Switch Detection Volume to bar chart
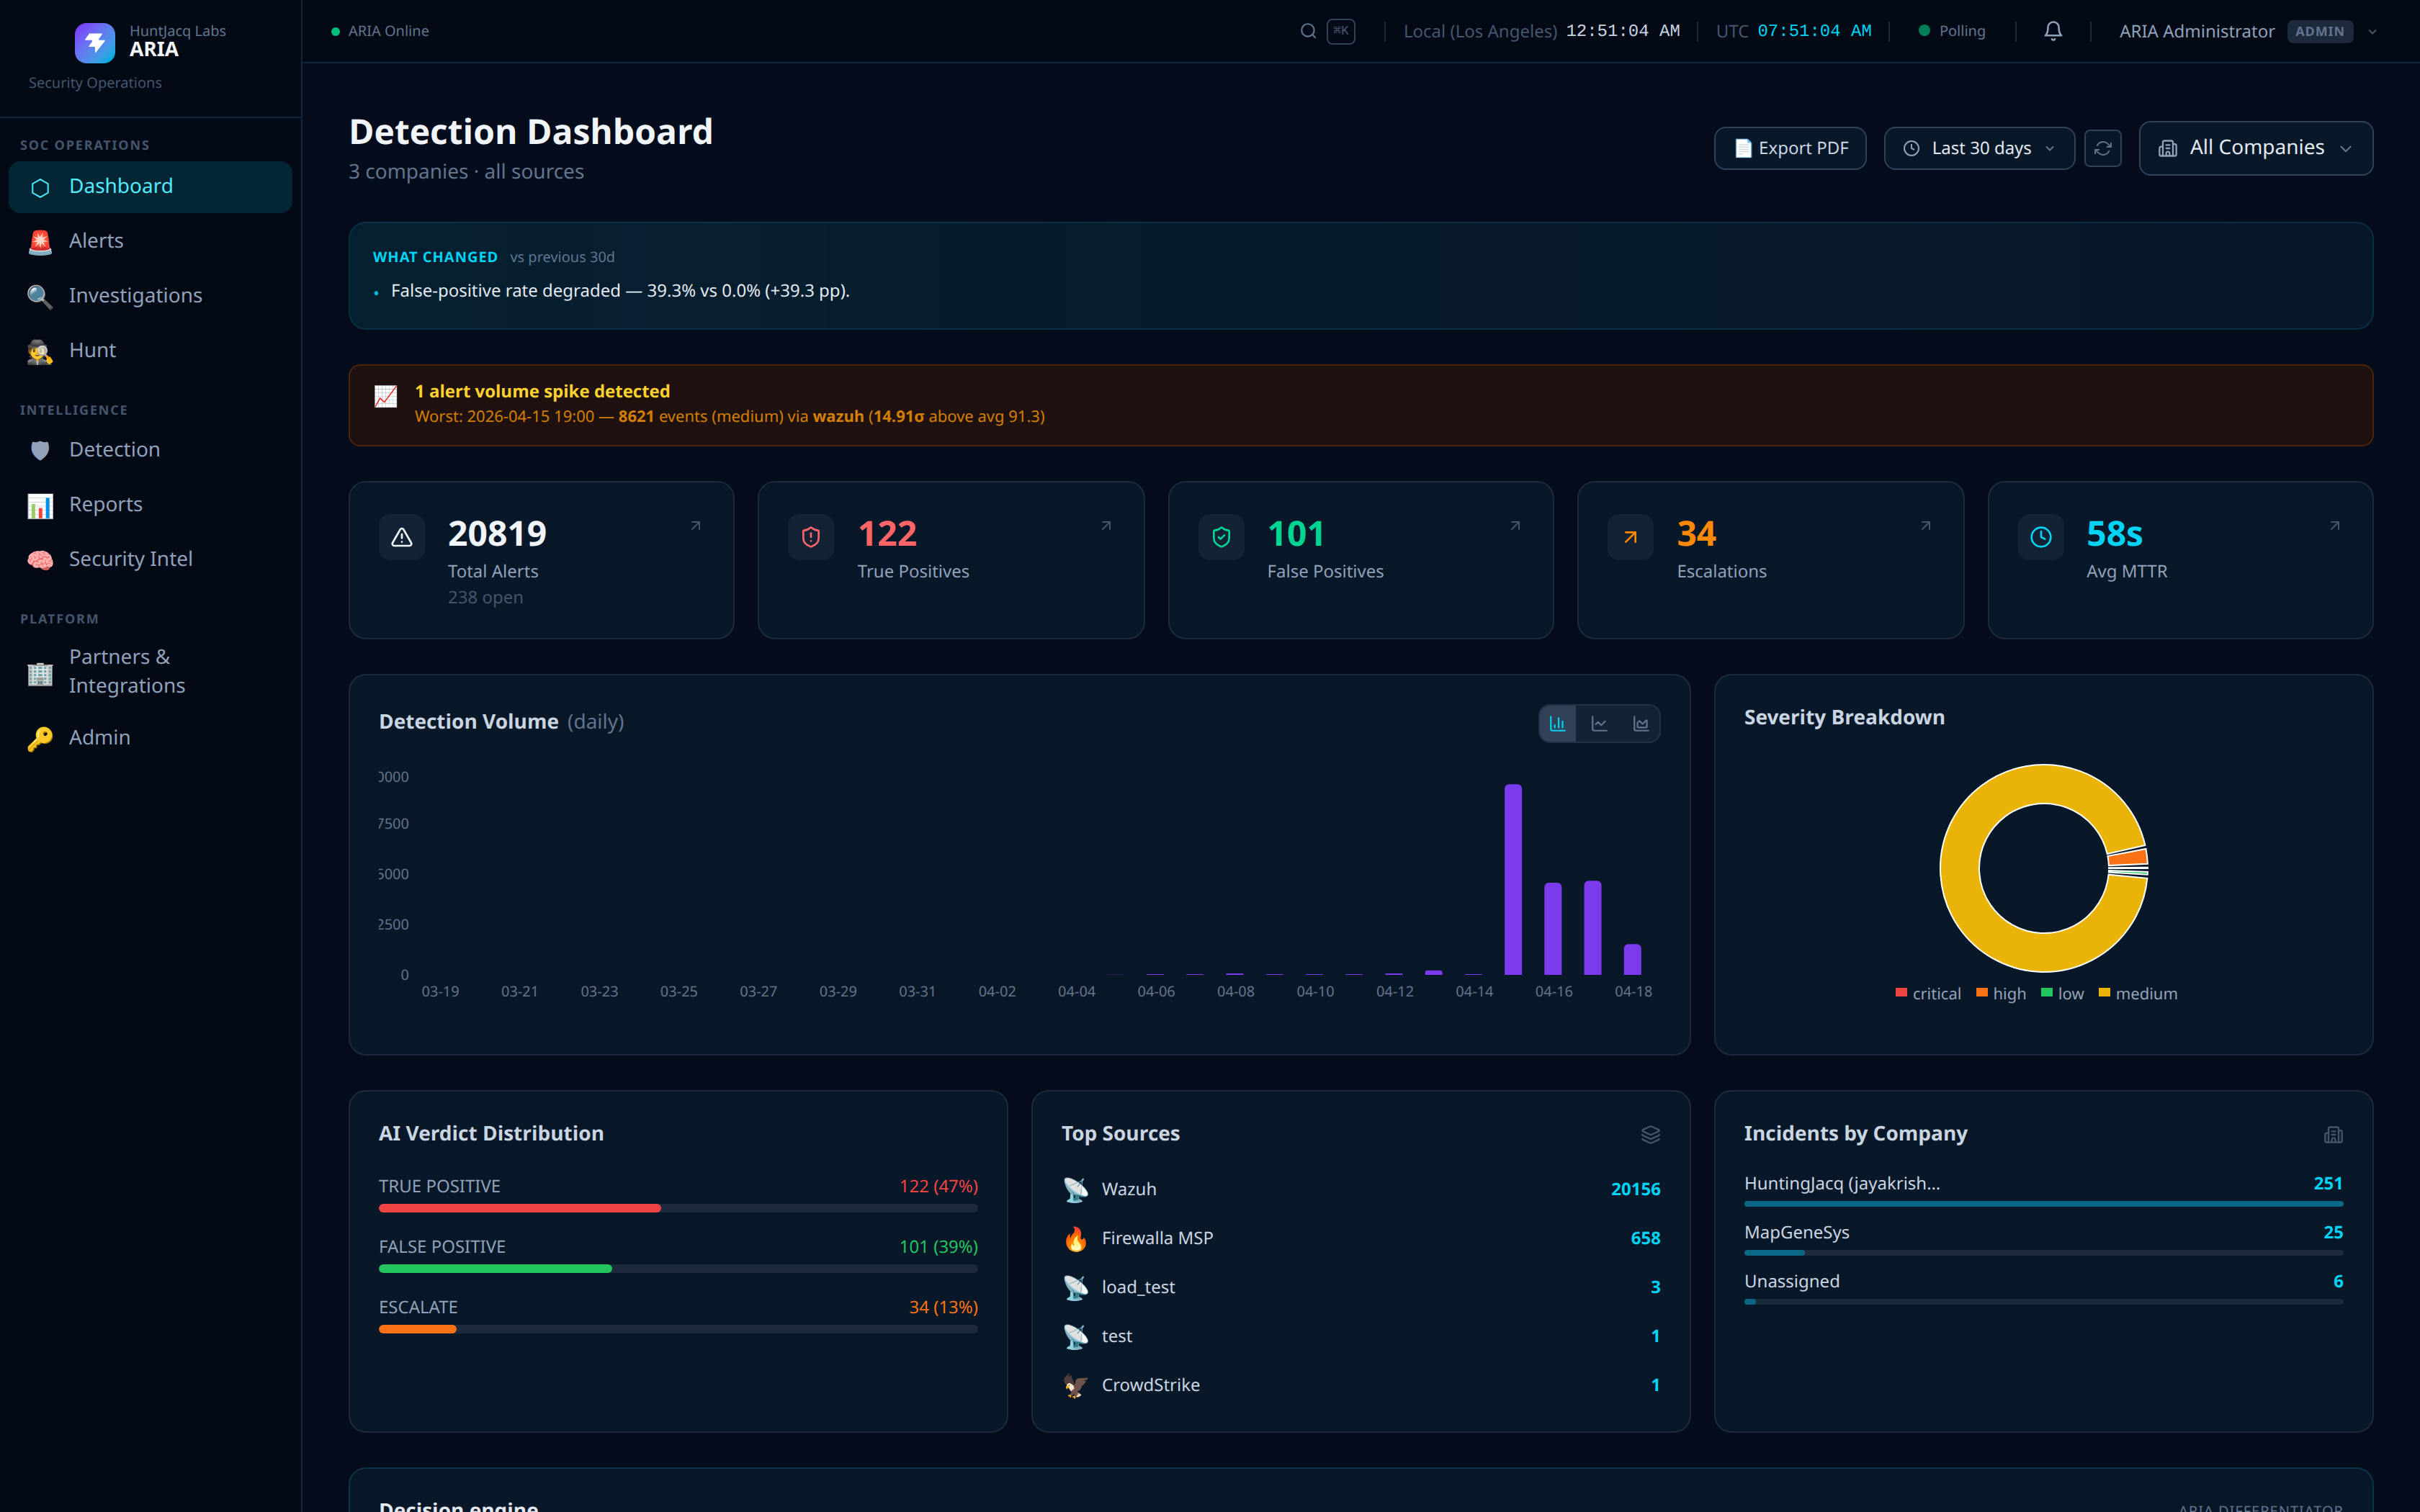This screenshot has height=1512, width=2420. (1558, 724)
